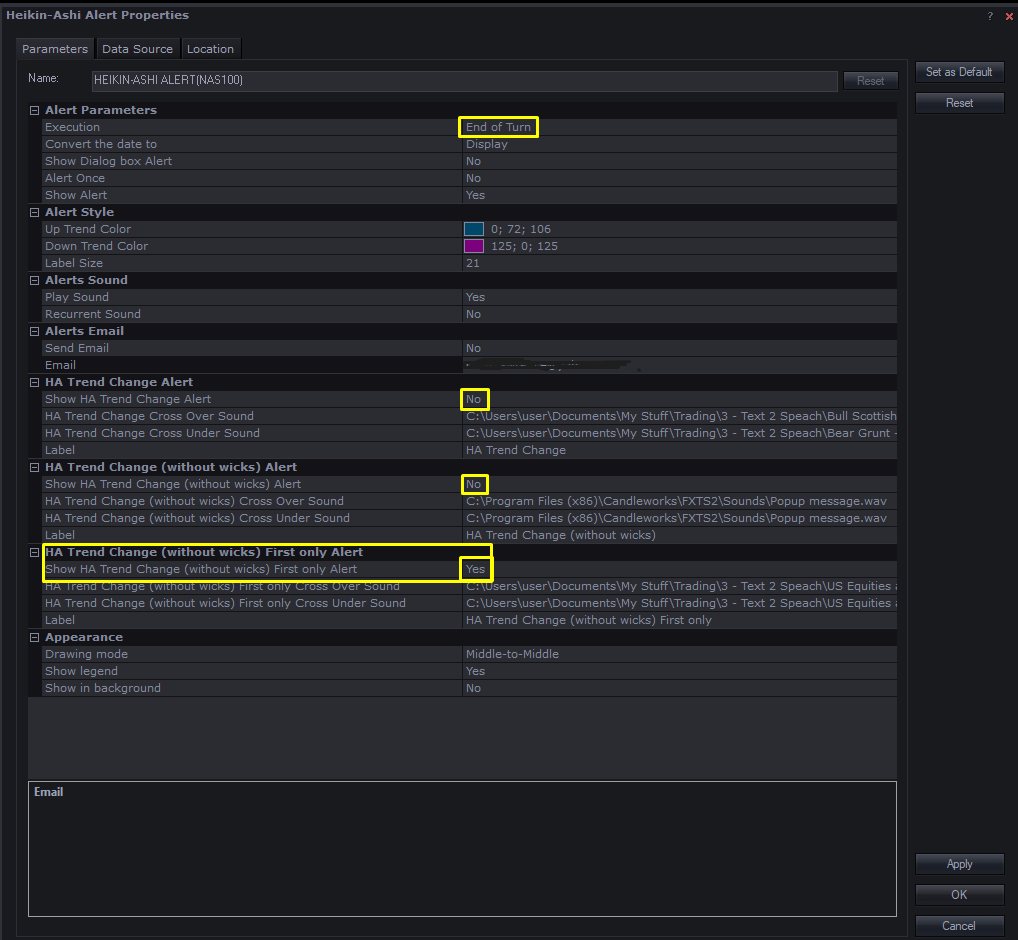Toggle the Play Sound value

pyautogui.click(x=475, y=297)
